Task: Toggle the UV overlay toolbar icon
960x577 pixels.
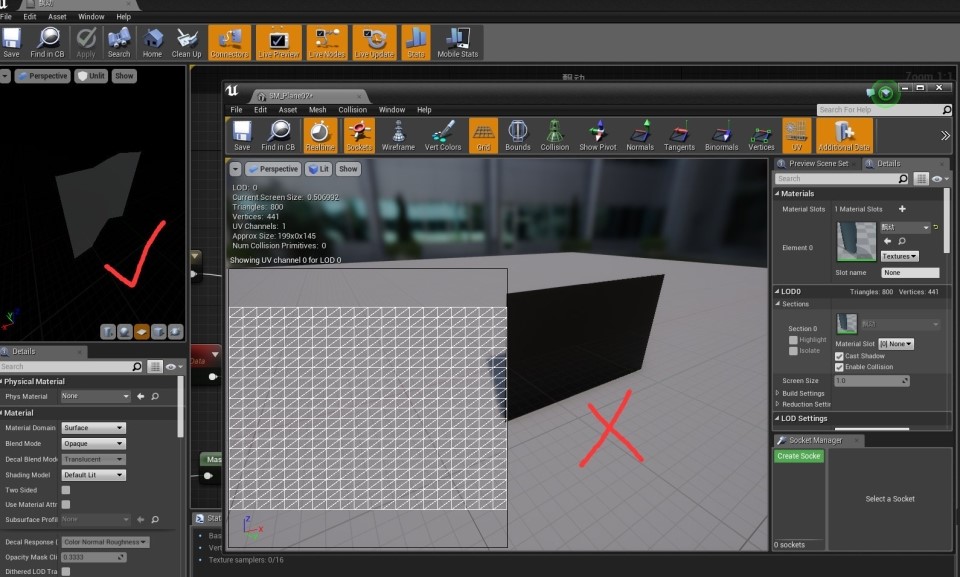Action: coord(797,135)
